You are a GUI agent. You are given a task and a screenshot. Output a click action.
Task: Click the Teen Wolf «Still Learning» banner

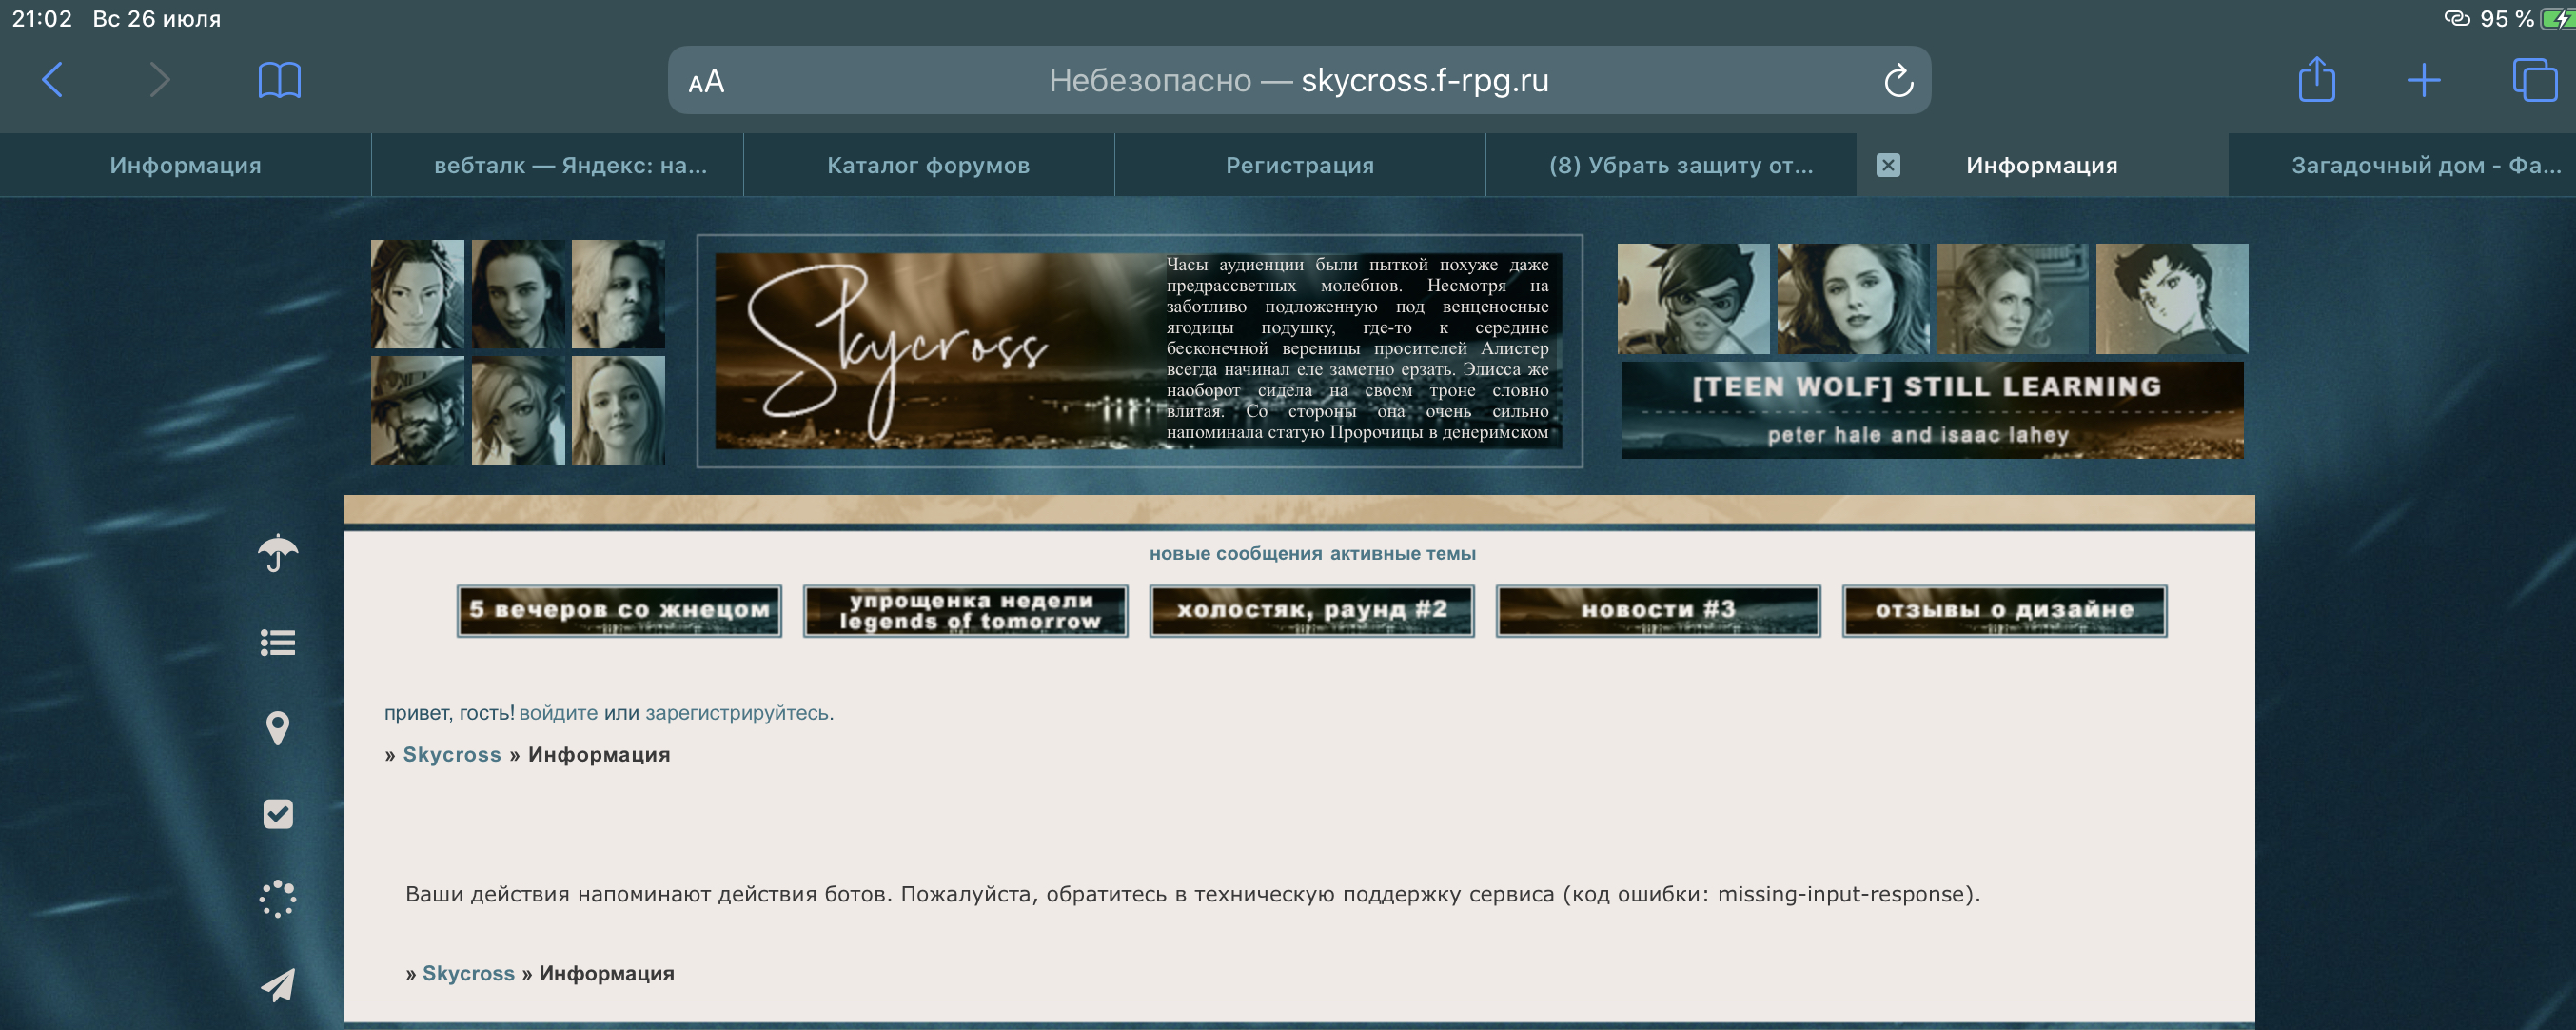[x=1933, y=409]
